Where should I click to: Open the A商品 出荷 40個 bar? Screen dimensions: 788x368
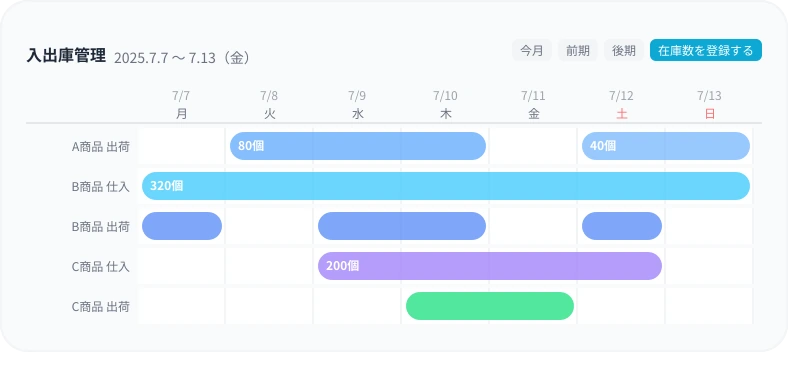tap(666, 146)
